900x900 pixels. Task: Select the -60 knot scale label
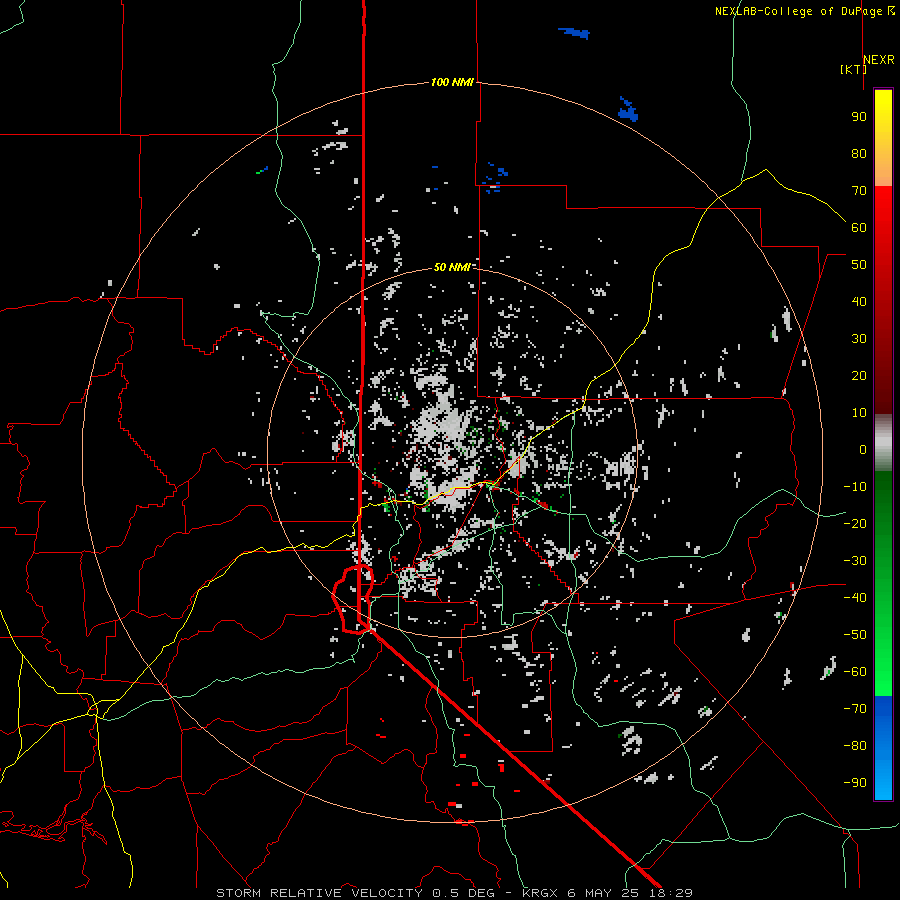pos(855,672)
